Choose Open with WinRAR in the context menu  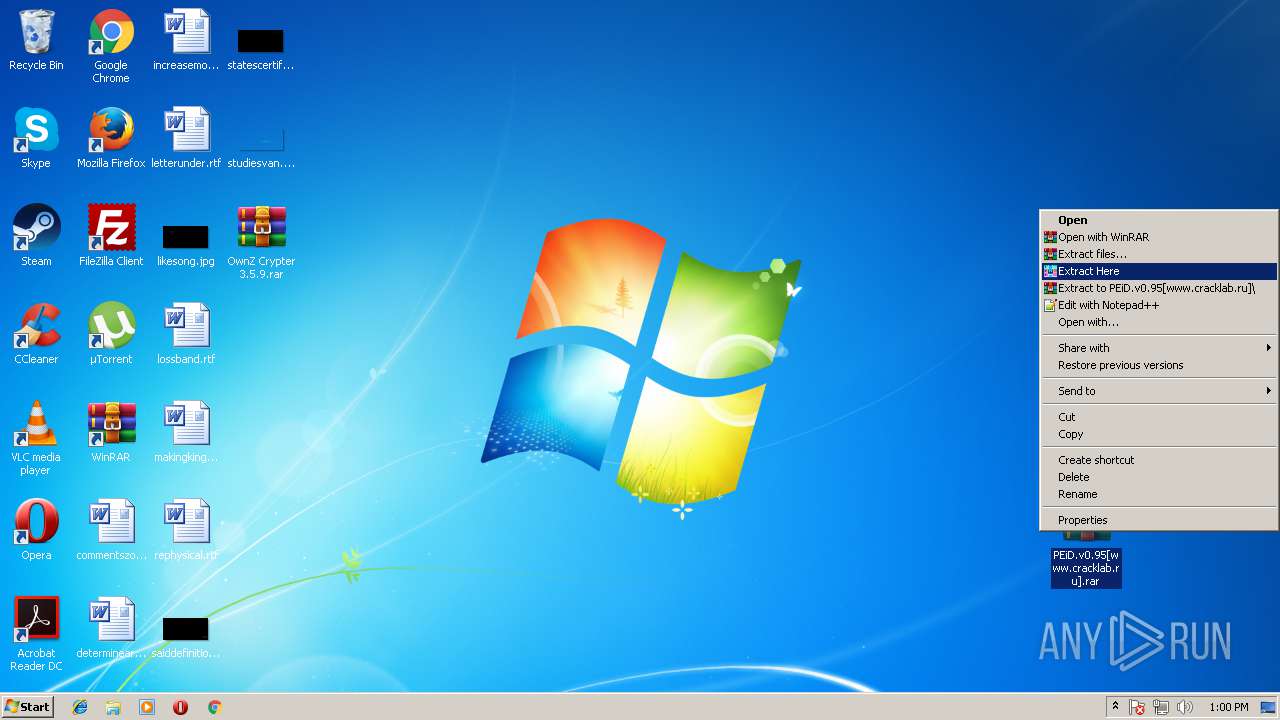tap(1159, 237)
